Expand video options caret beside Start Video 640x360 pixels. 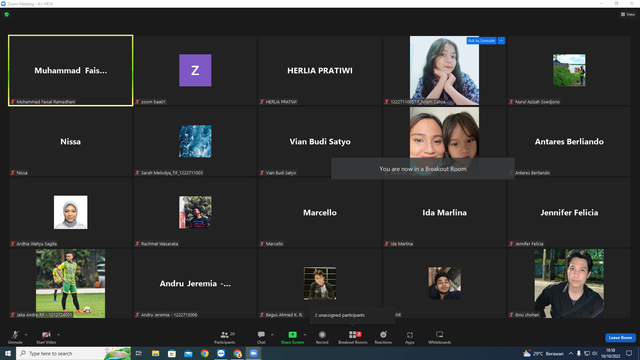tap(59, 335)
